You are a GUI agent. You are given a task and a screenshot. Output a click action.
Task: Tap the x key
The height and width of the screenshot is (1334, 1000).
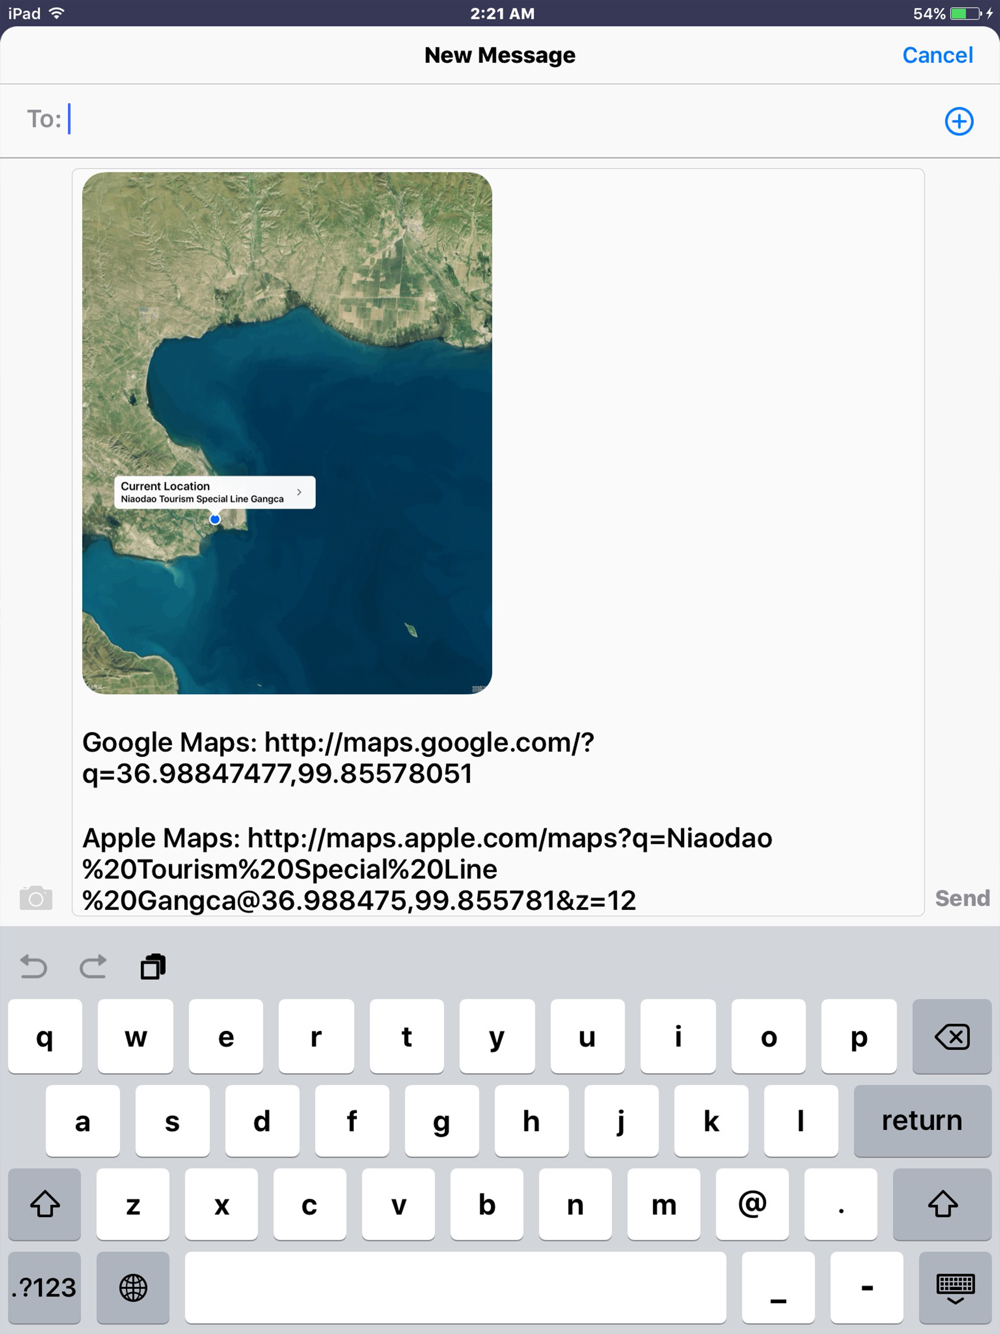222,1205
